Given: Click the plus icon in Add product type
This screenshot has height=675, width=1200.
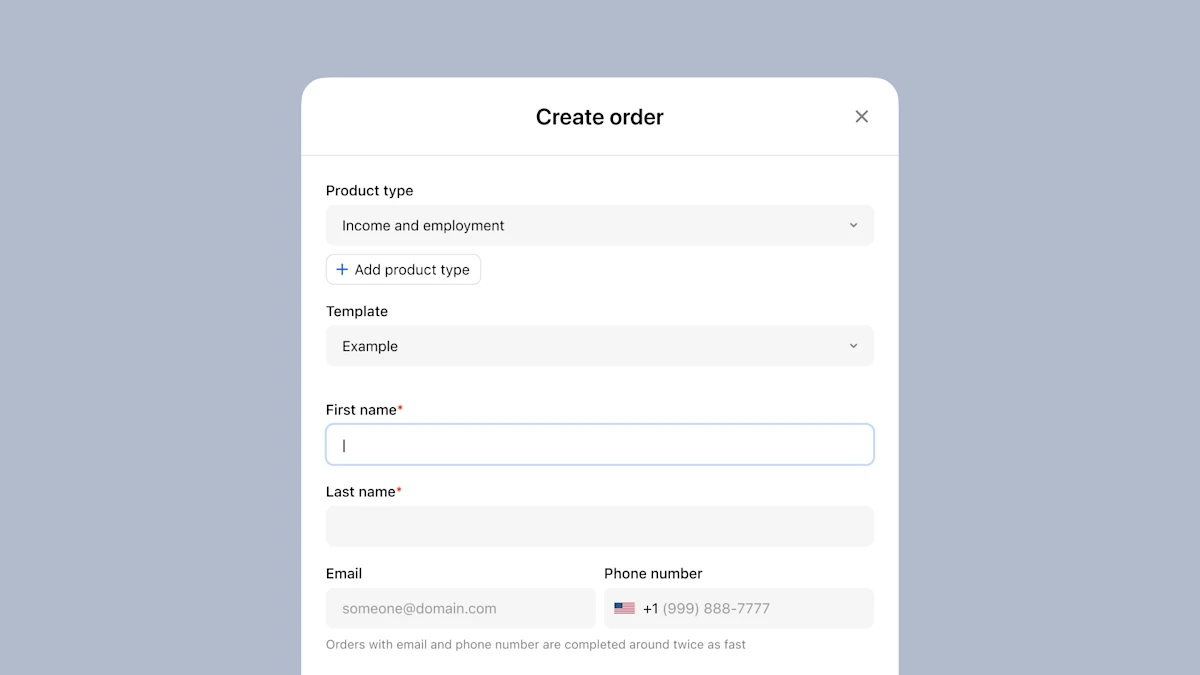Looking at the screenshot, I should pyautogui.click(x=342, y=270).
